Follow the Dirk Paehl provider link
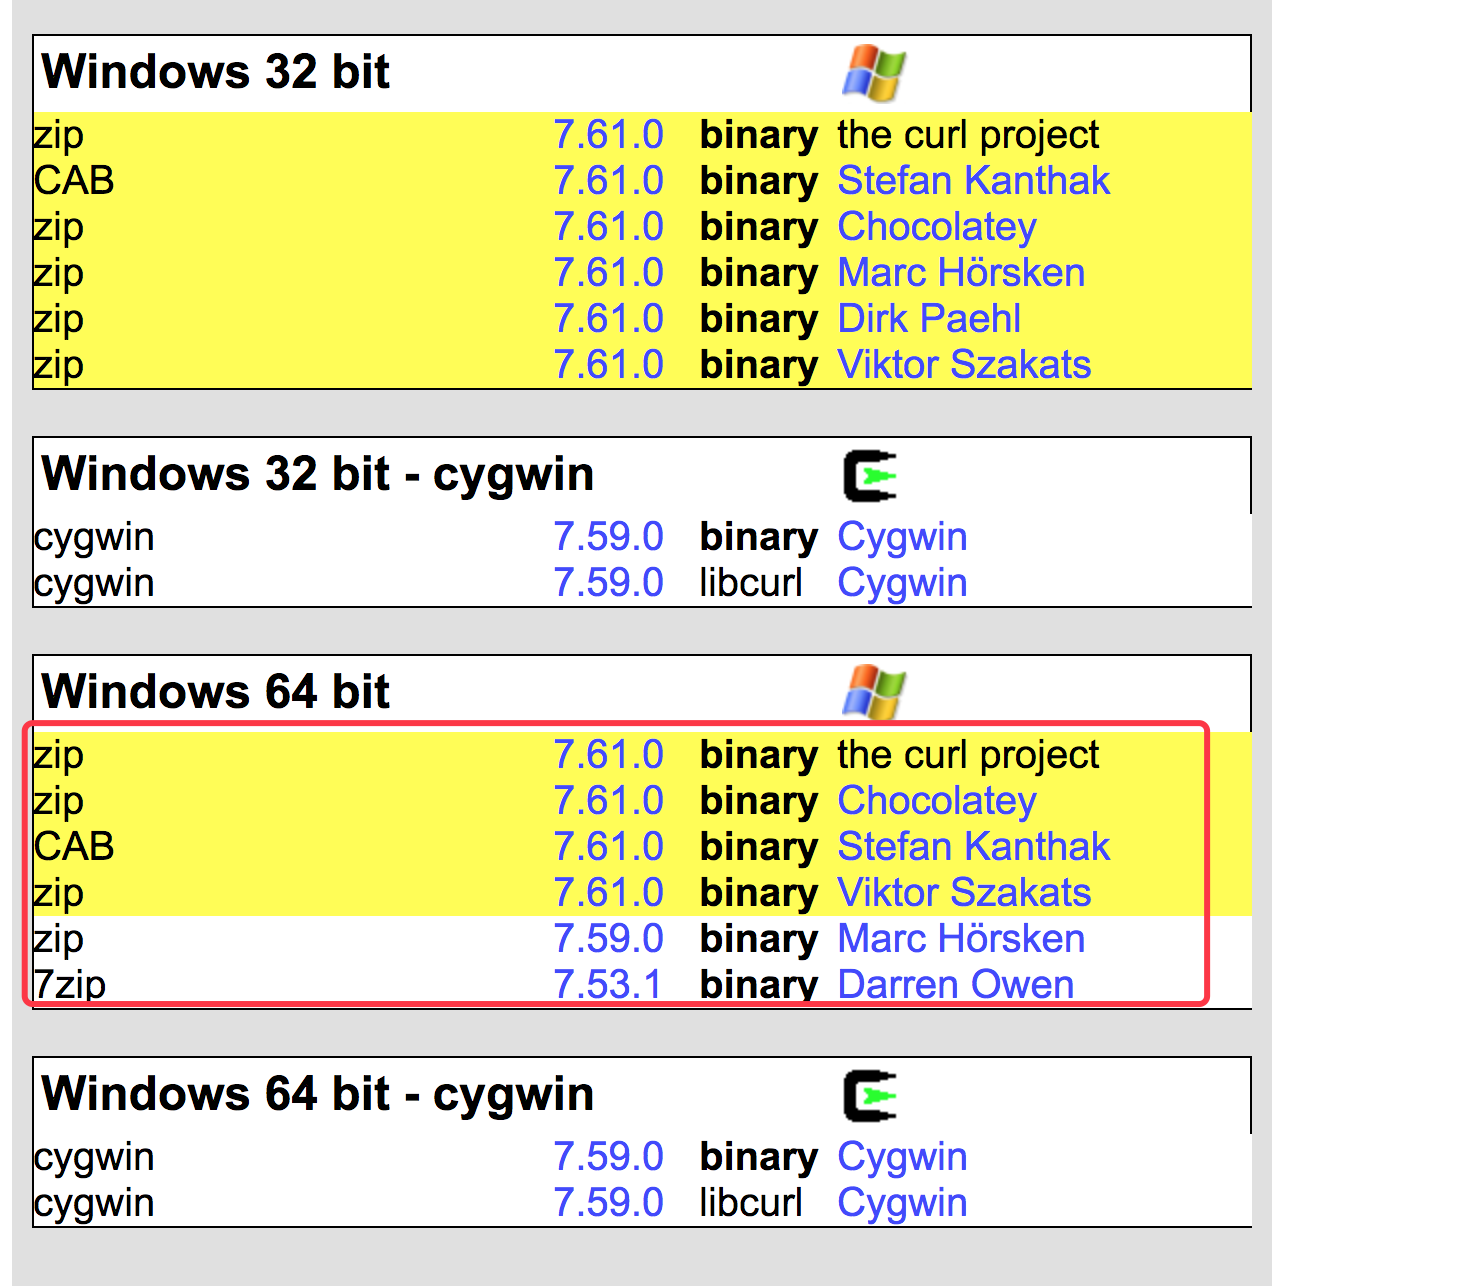This screenshot has width=1466, height=1286. pos(929,319)
